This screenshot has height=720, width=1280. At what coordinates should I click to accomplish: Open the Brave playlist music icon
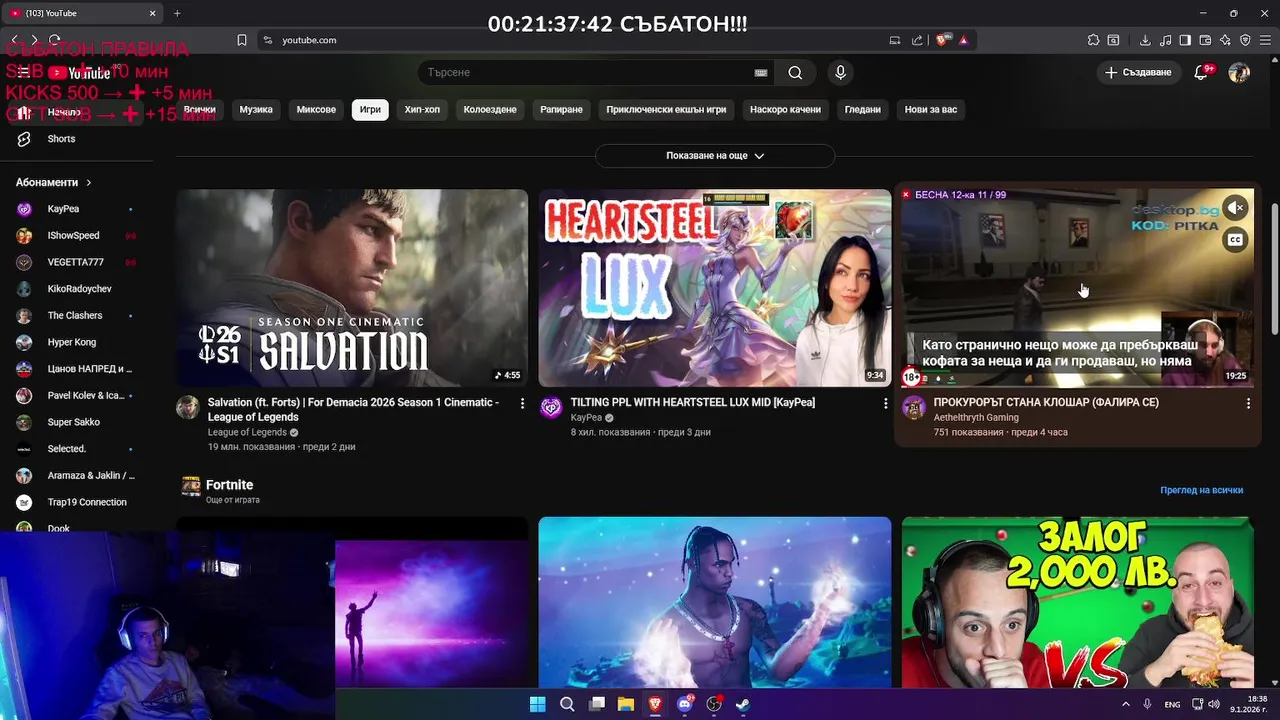tap(1165, 40)
